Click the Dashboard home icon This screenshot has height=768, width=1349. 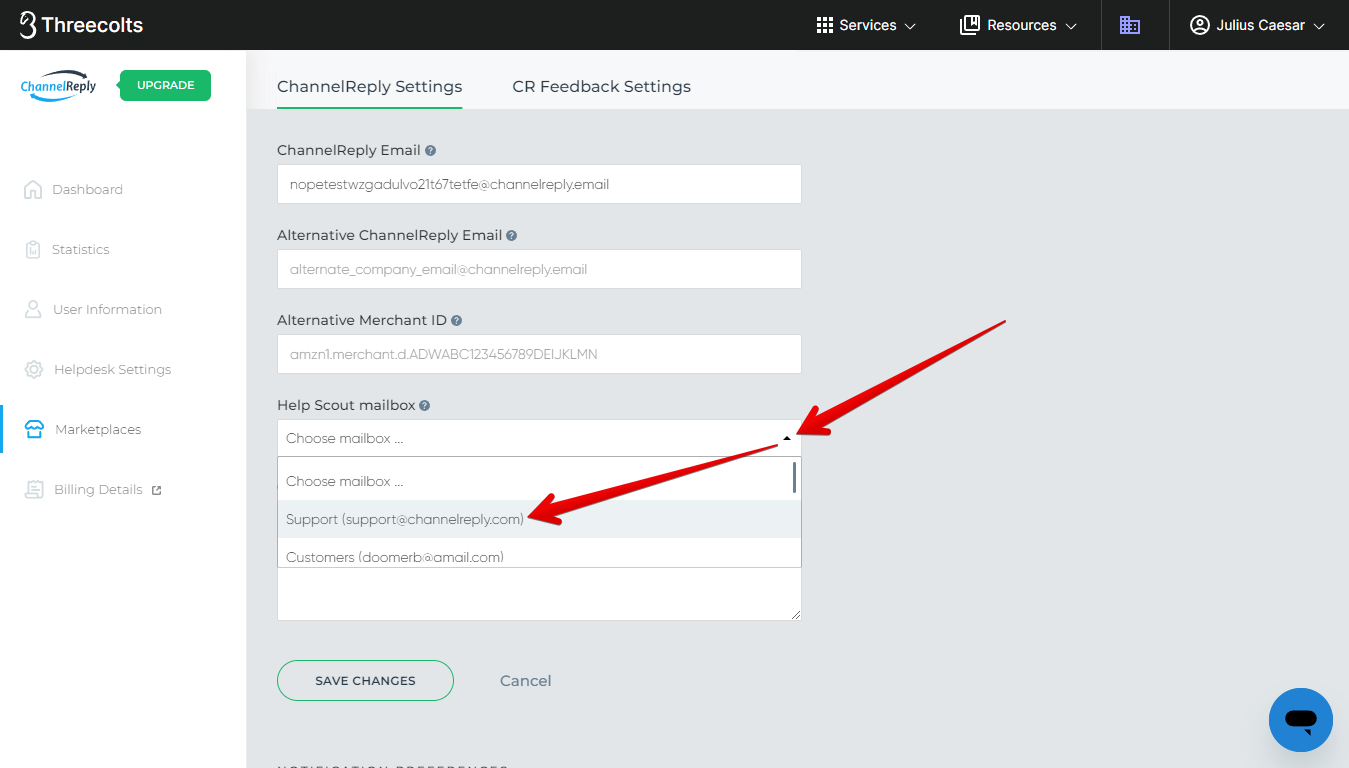(x=33, y=189)
